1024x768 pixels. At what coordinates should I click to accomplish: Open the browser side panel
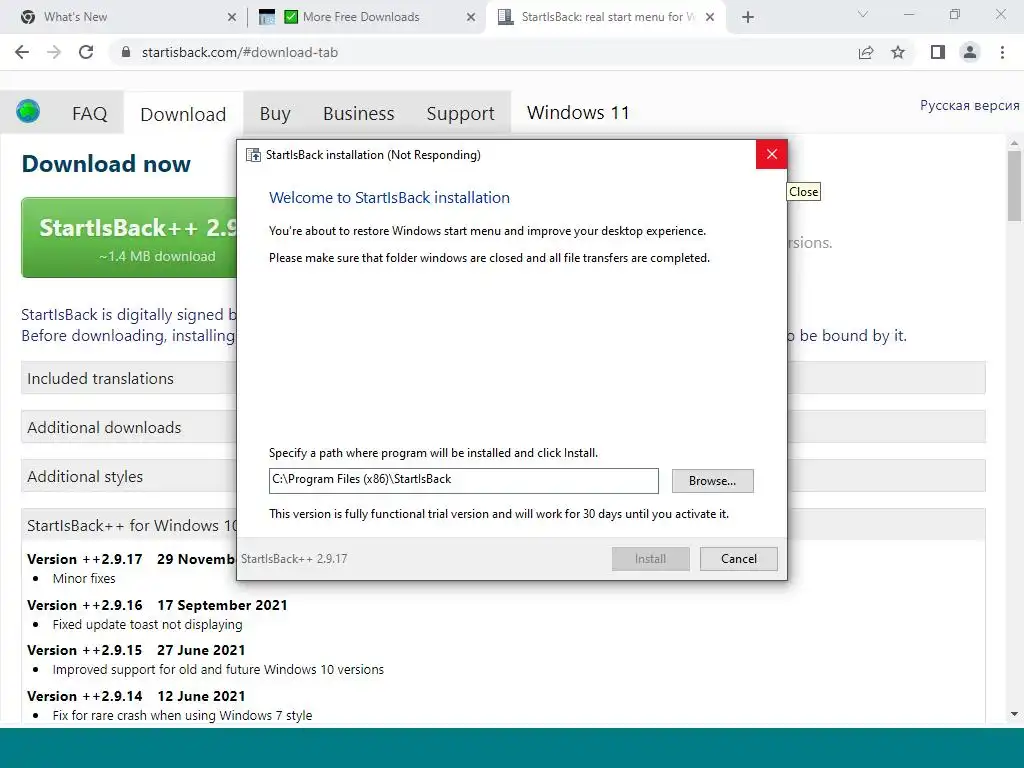[938, 52]
